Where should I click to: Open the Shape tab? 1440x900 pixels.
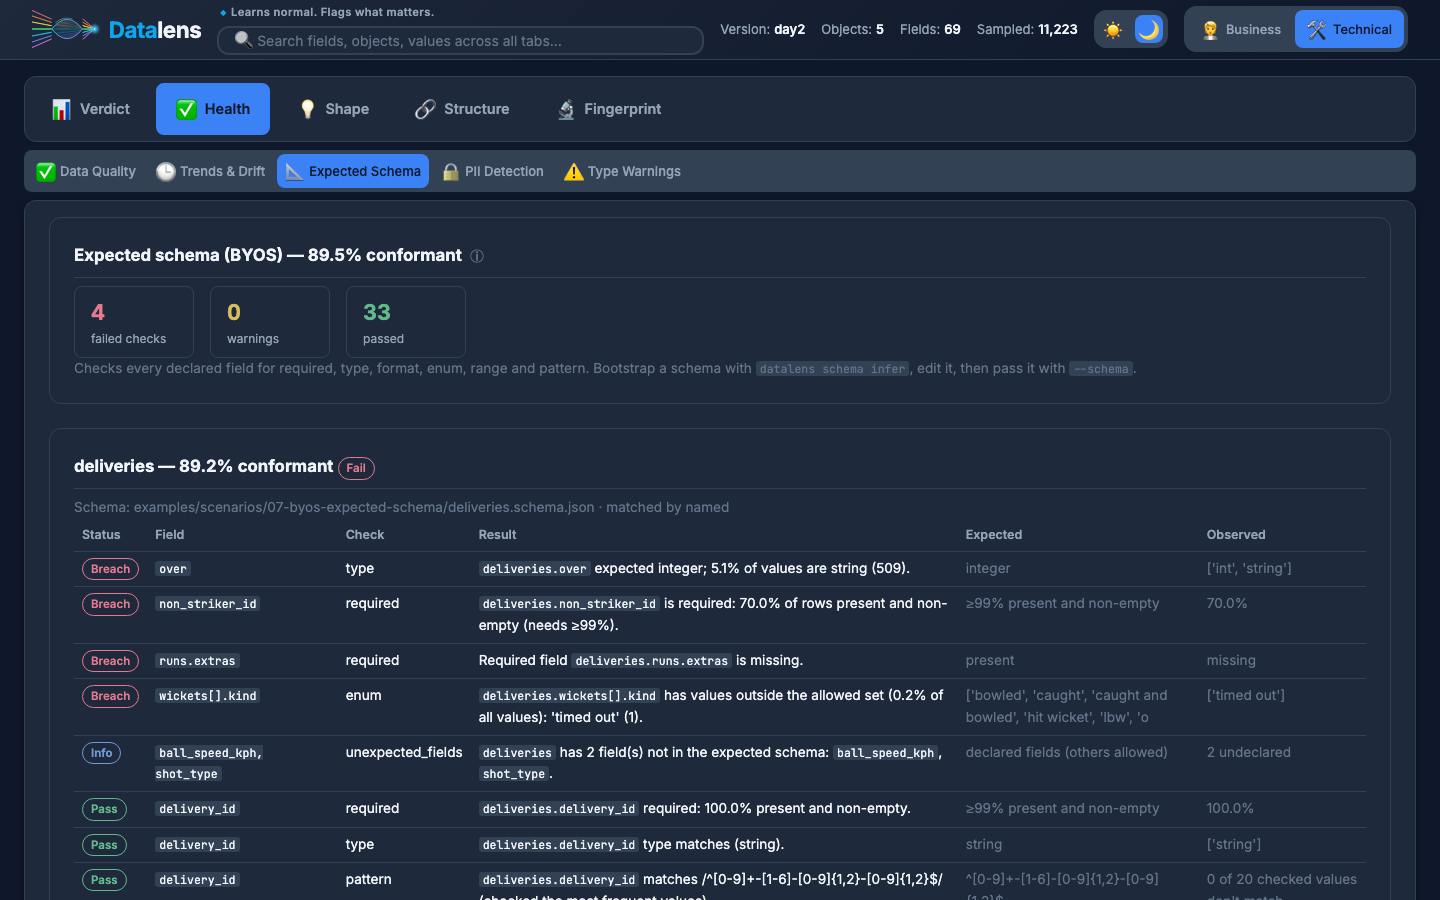(x=334, y=109)
